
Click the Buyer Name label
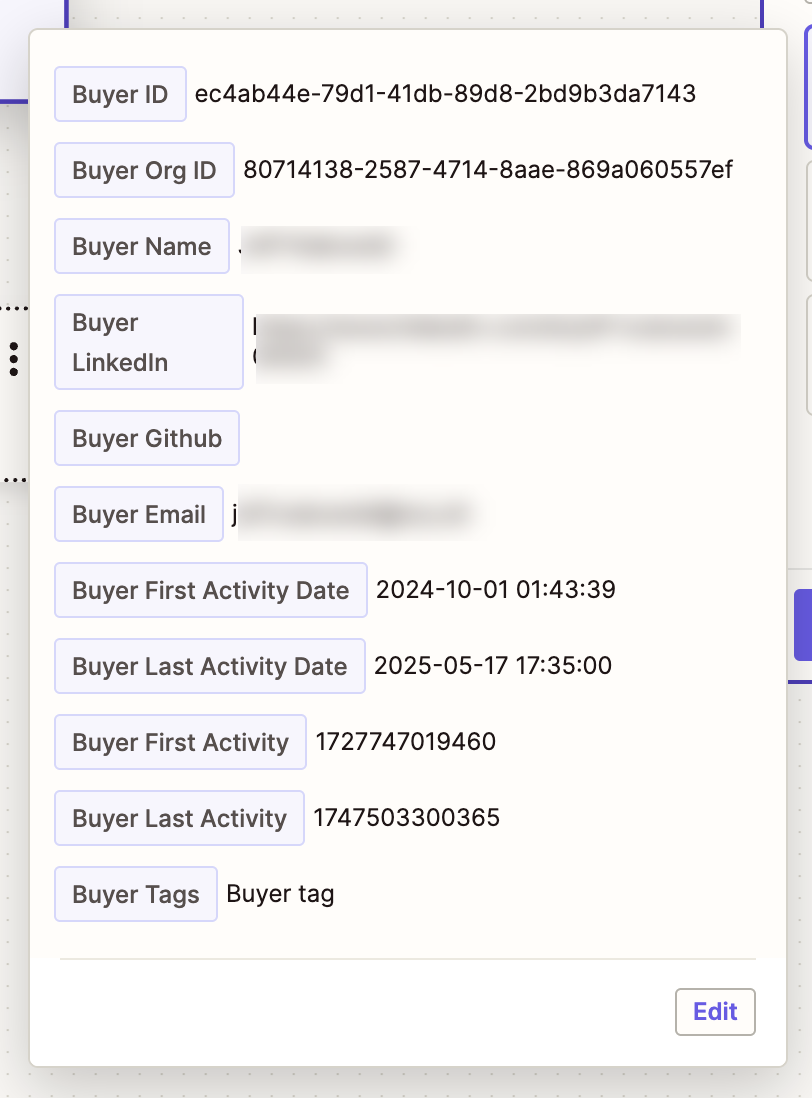[142, 247]
